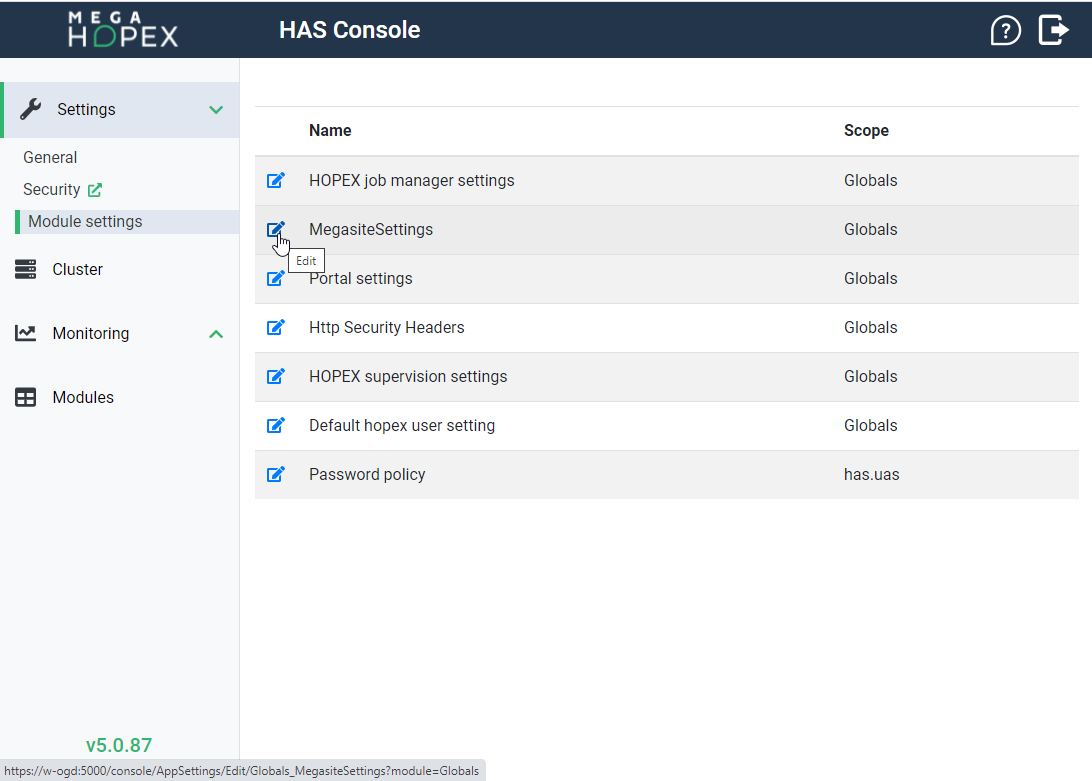This screenshot has width=1092, height=781.
Task: Select Module settings submenu item
Action: pos(85,222)
